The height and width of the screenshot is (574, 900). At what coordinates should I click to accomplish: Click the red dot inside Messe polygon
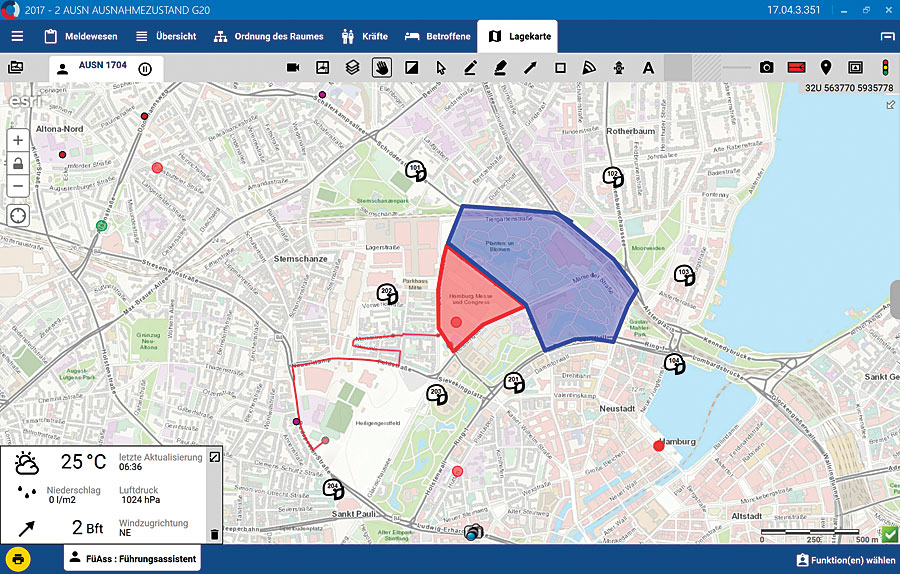[x=456, y=322]
